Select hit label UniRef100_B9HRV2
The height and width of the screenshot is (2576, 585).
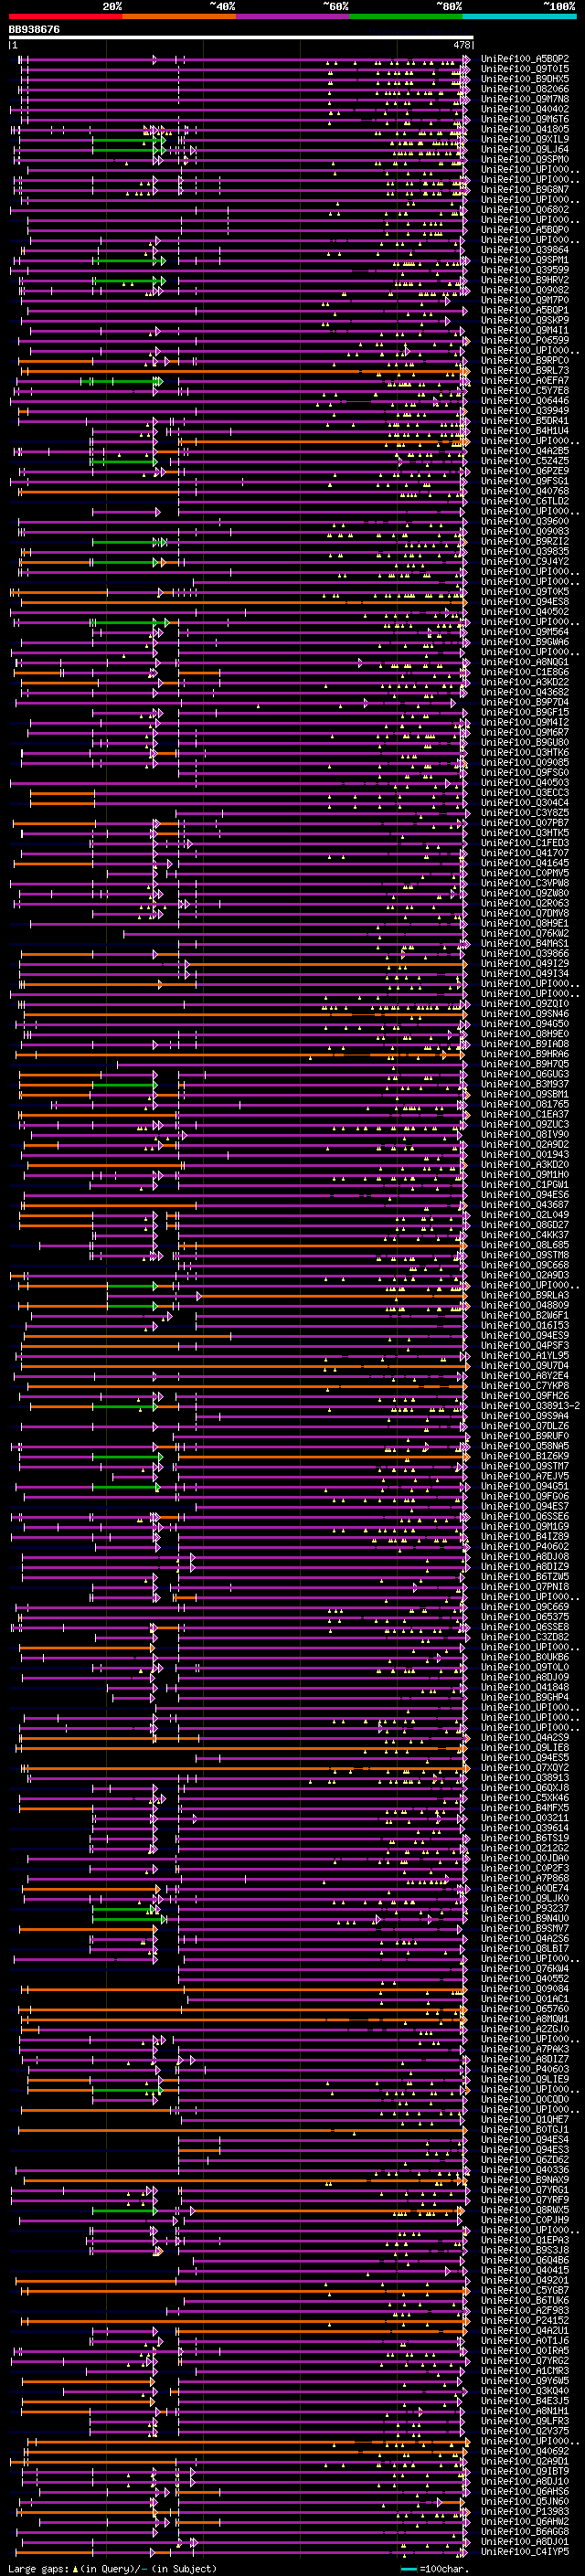click(x=525, y=280)
